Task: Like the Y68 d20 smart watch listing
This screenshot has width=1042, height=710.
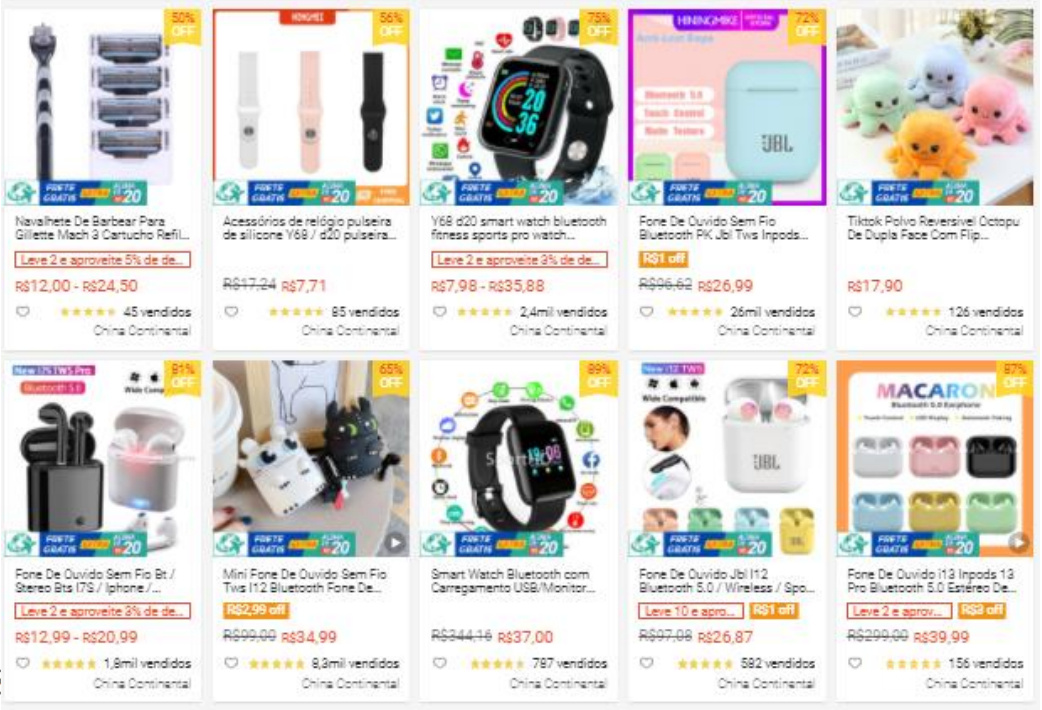Action: 439,312
